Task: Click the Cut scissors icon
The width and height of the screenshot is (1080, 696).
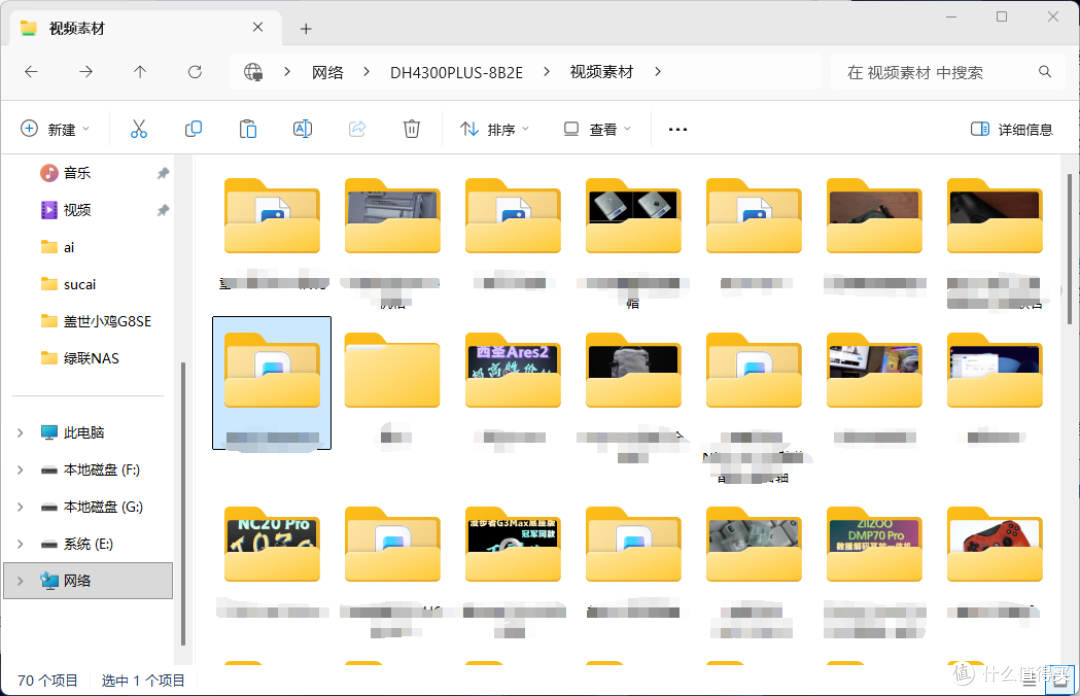Action: click(x=138, y=129)
